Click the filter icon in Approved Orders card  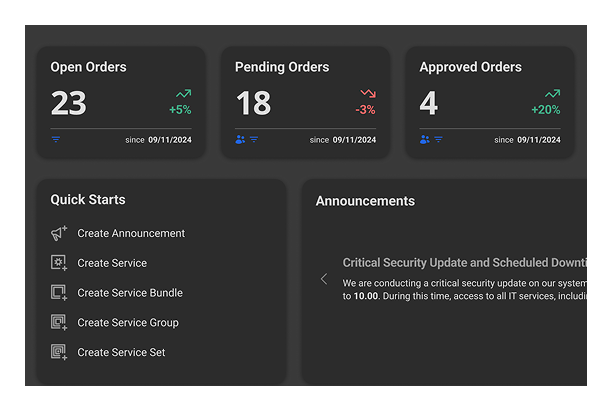pyautogui.click(x=439, y=140)
